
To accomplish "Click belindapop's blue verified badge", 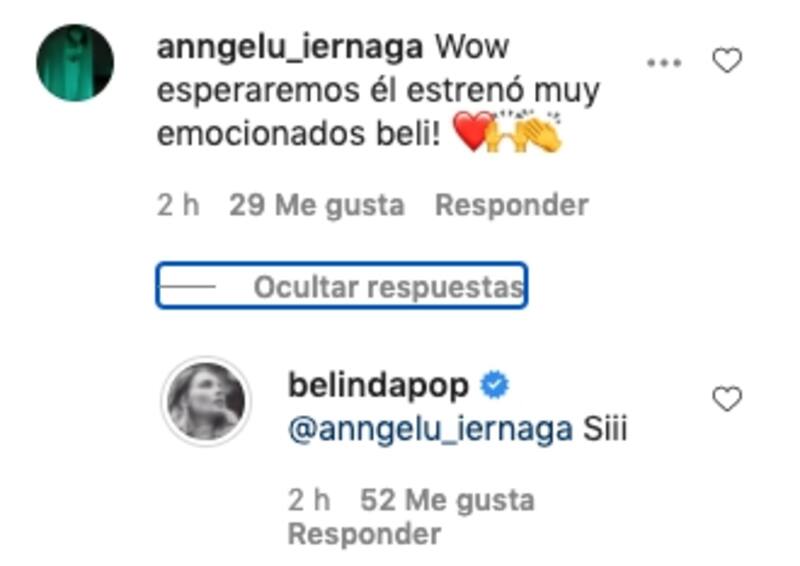I will 494,385.
